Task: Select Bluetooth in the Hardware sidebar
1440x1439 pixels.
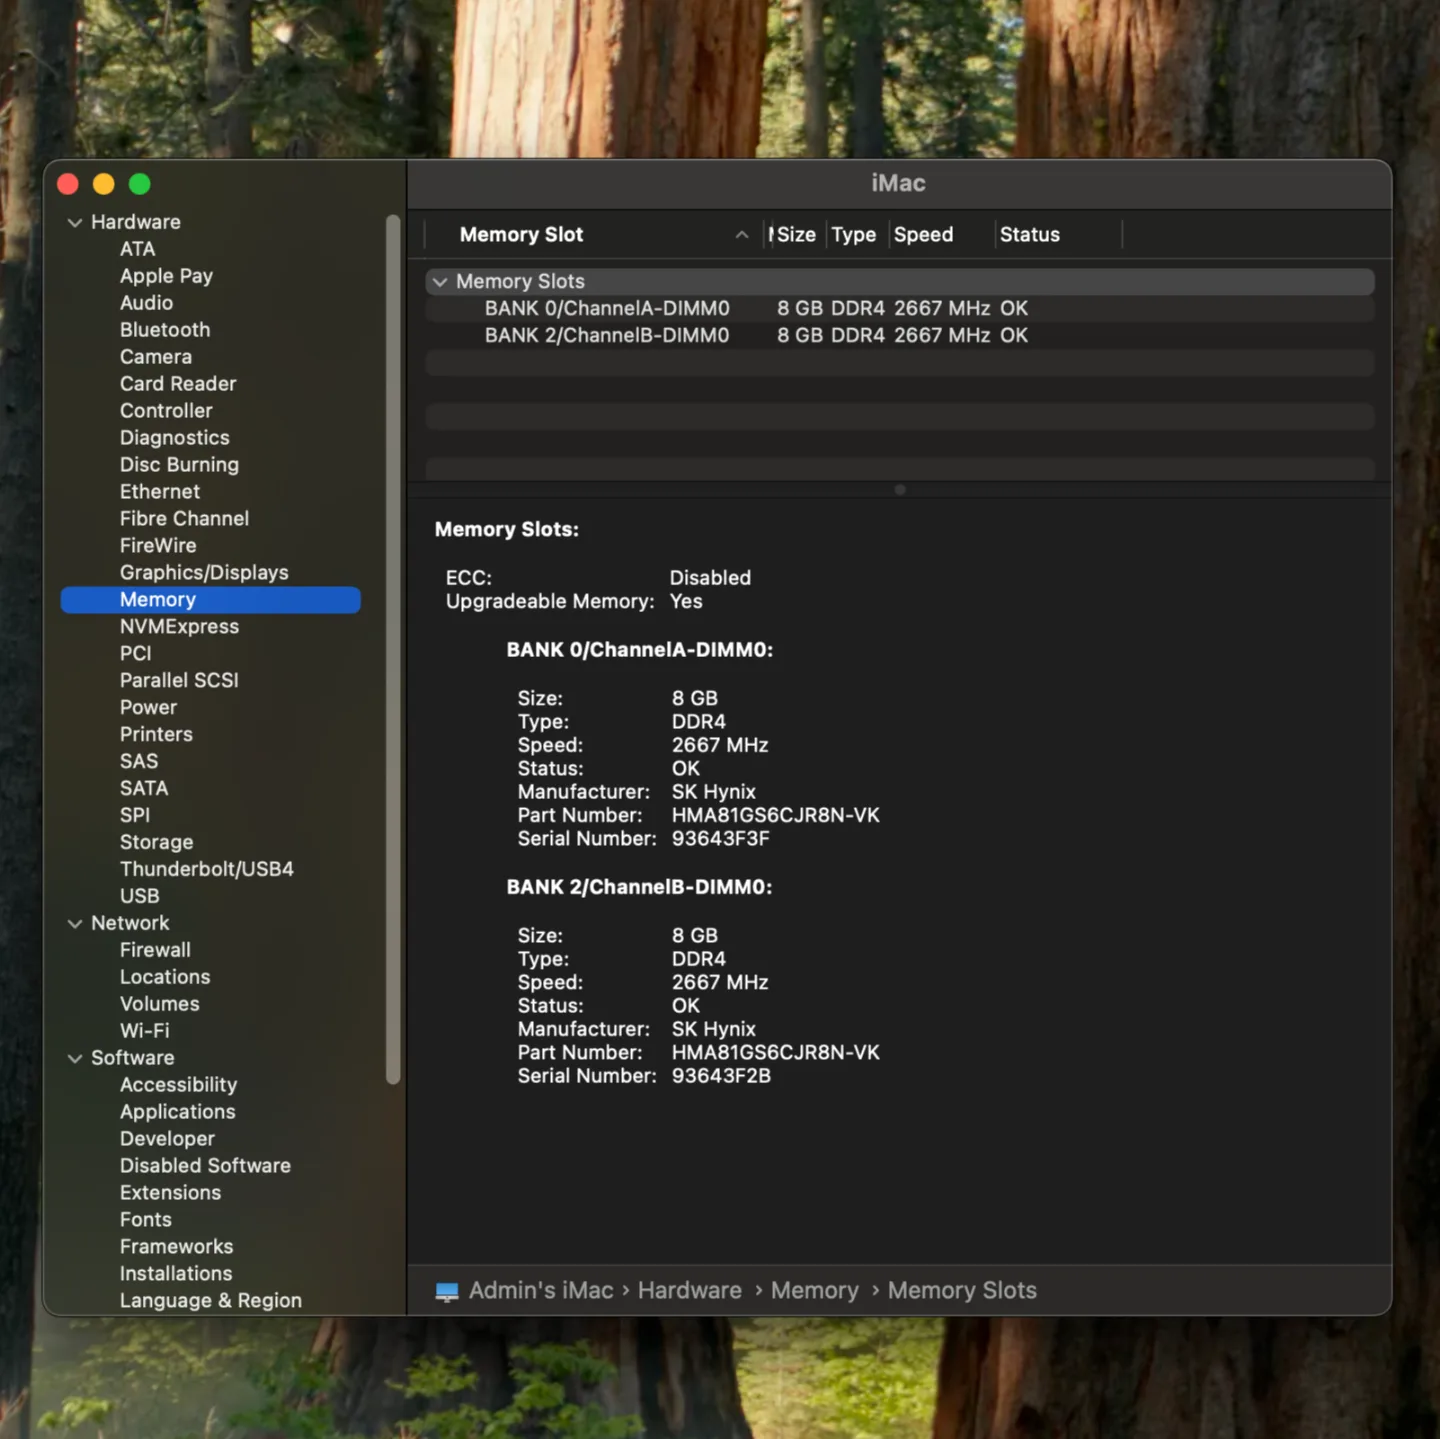Action: 165,329
